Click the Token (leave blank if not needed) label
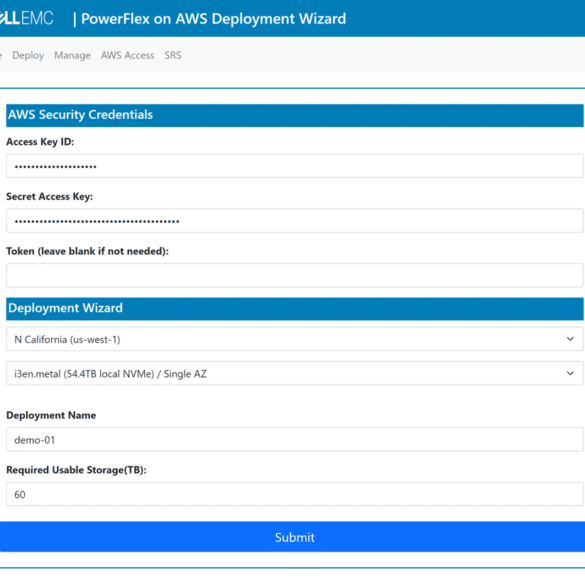Viewport: 585px width, 585px height. pos(87,251)
